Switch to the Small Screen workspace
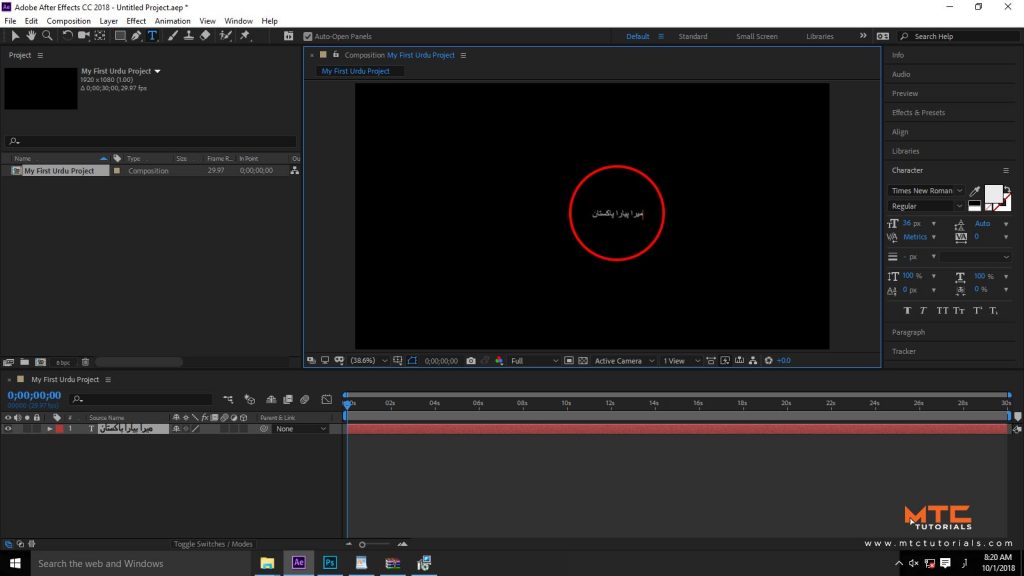1024x576 pixels. pyautogui.click(x=757, y=37)
